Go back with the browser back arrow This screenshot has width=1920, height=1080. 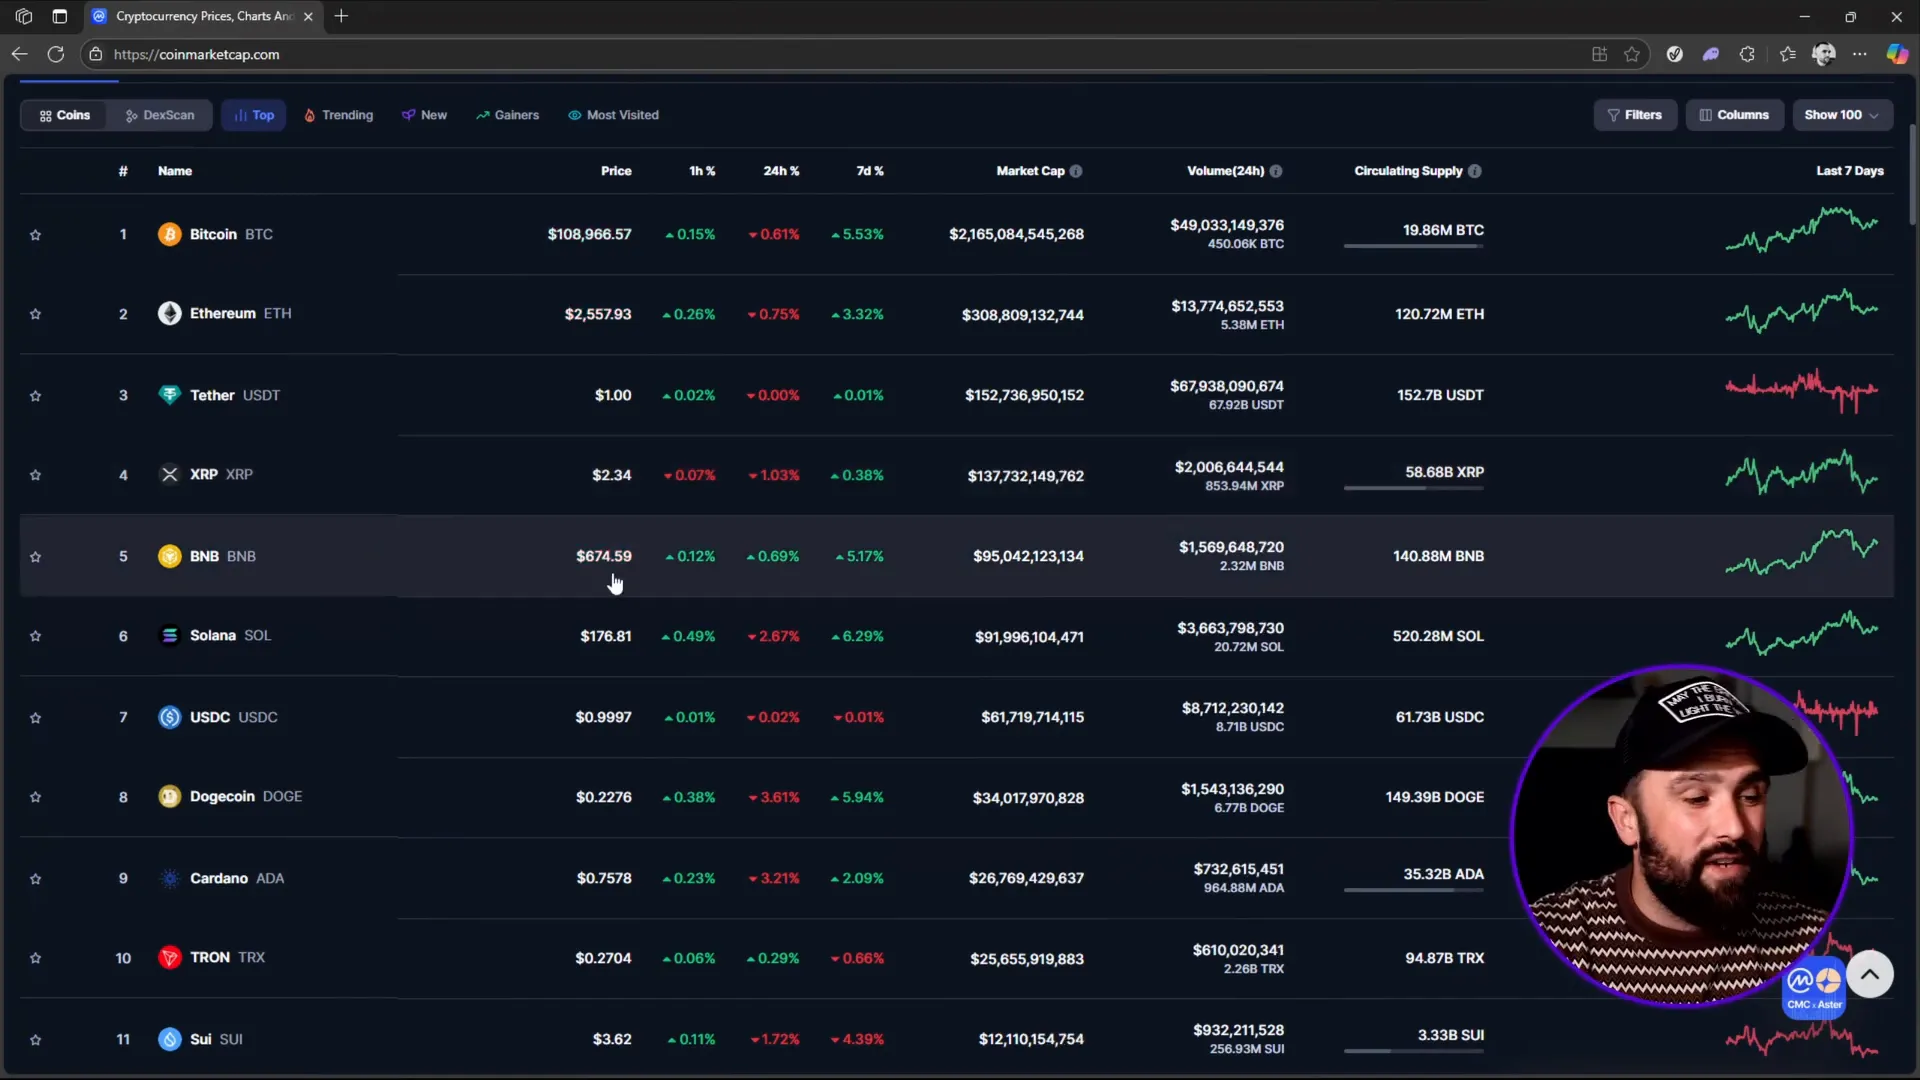[19, 54]
